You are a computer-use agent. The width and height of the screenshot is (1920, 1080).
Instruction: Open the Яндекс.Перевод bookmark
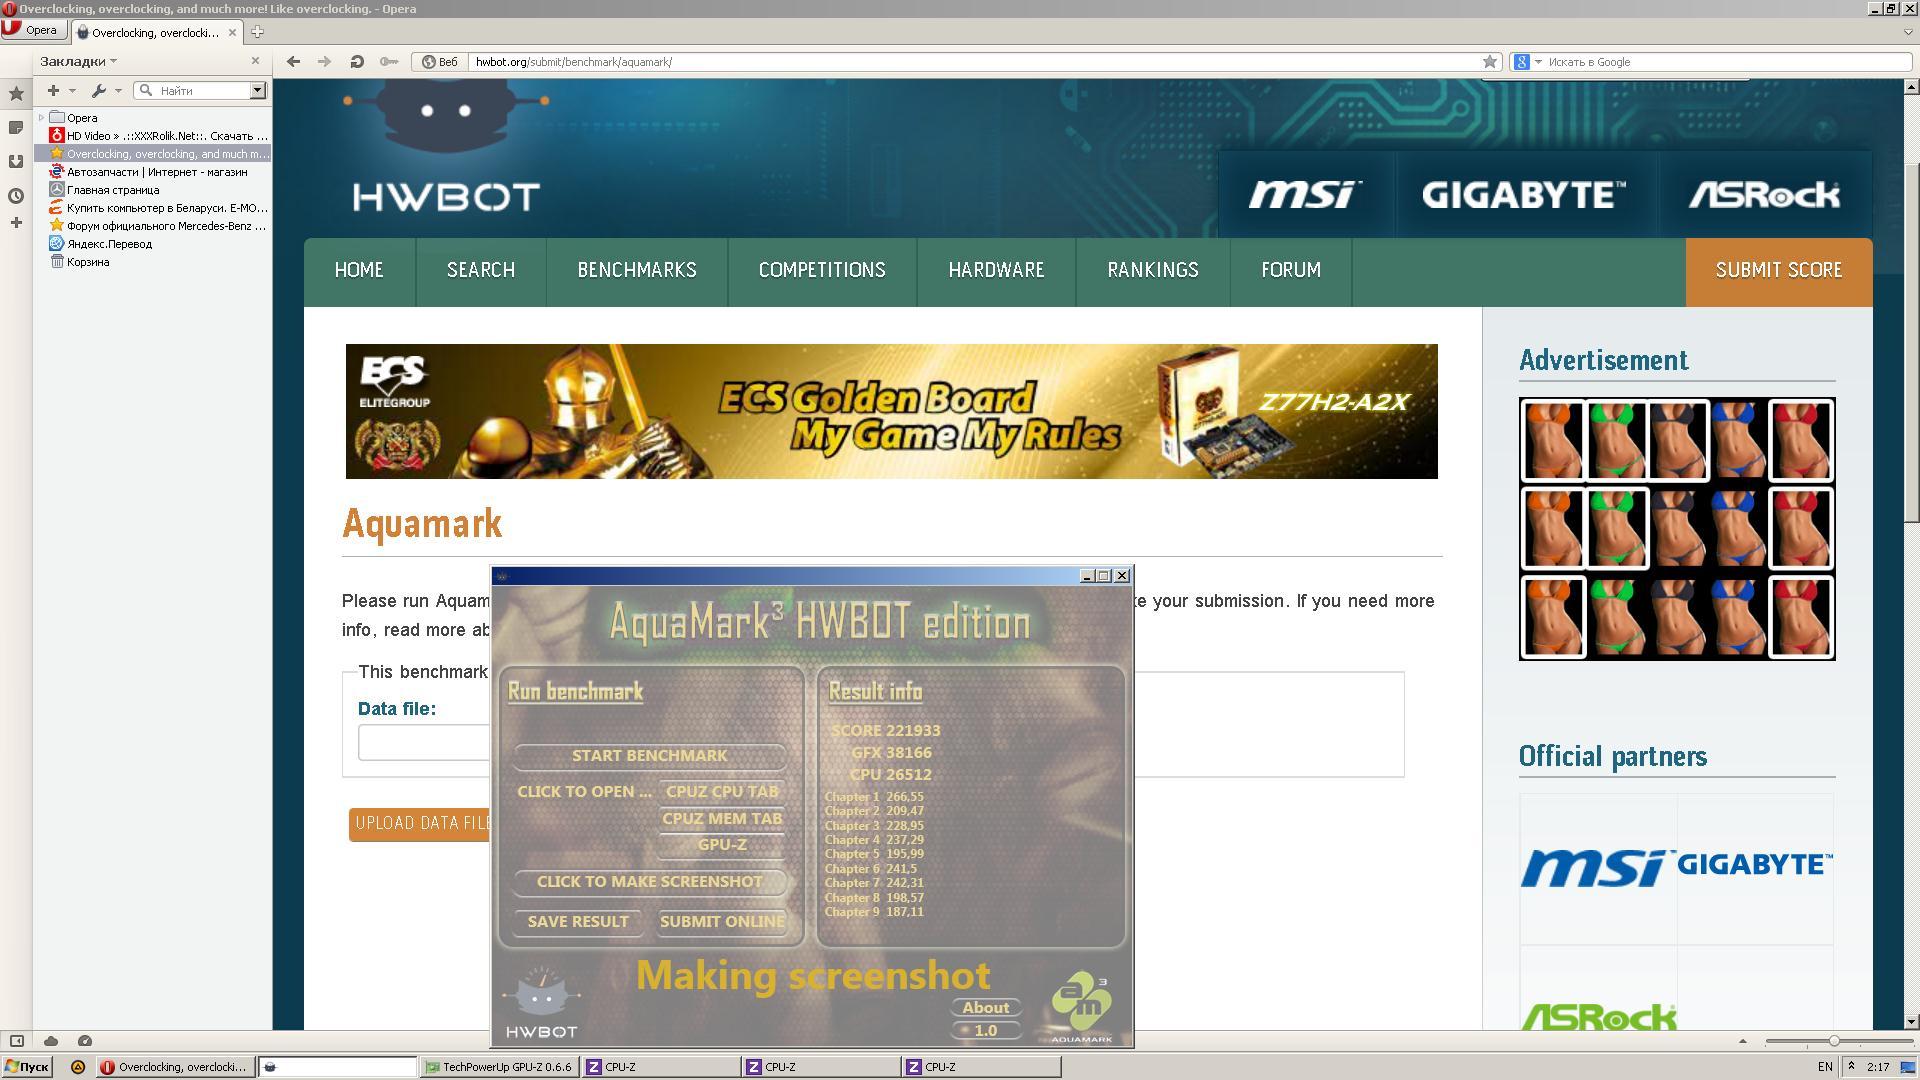tap(109, 244)
